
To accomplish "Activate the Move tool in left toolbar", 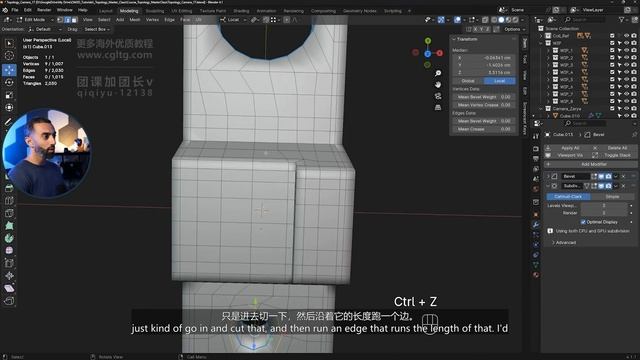I will point(9,70).
